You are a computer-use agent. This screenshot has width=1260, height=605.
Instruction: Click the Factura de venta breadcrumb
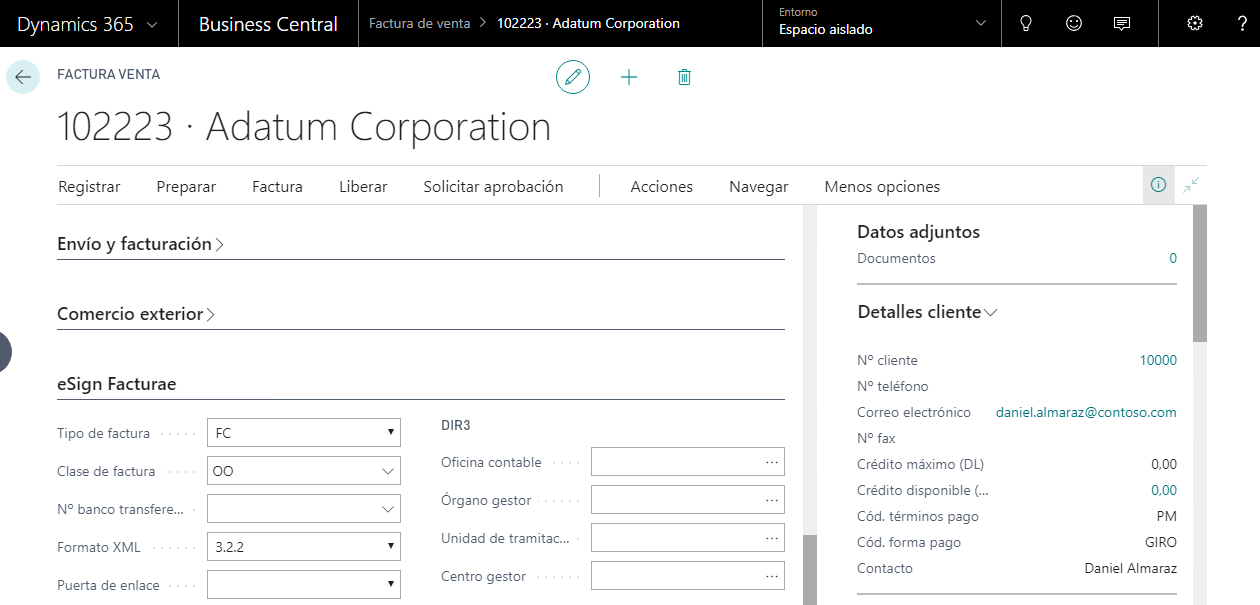[x=419, y=23]
